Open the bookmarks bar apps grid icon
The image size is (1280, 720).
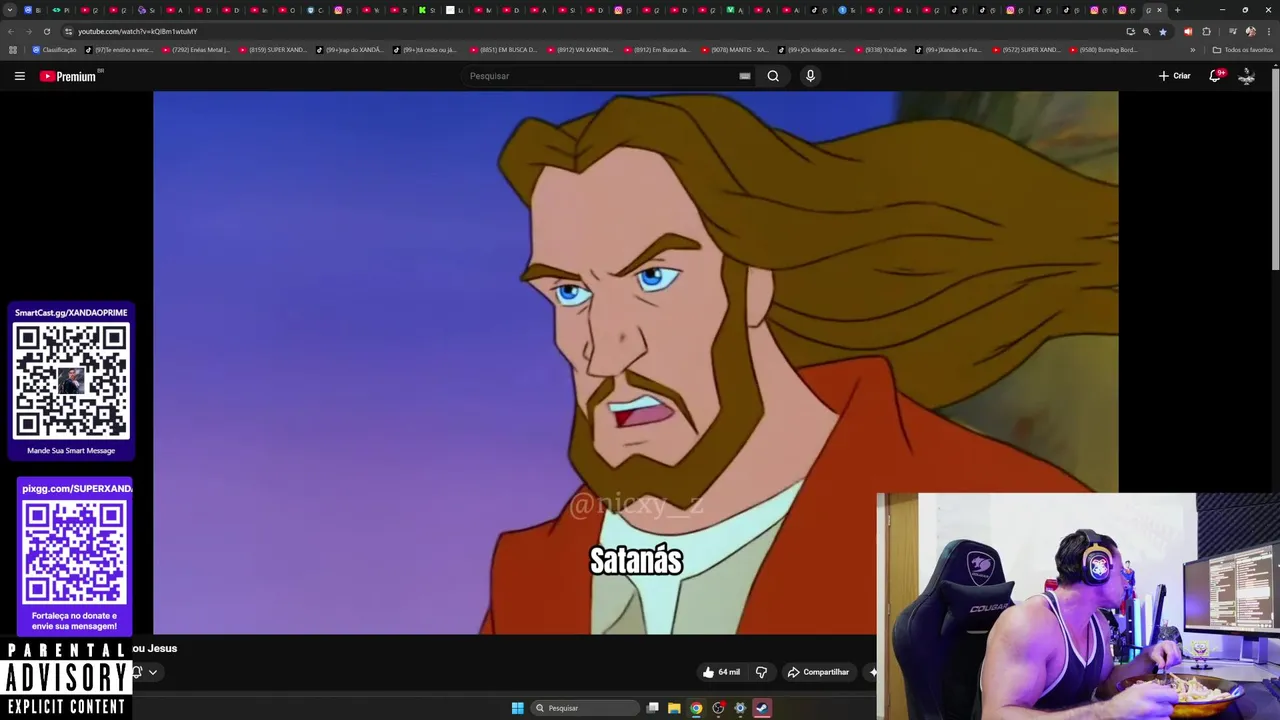pos(13,50)
